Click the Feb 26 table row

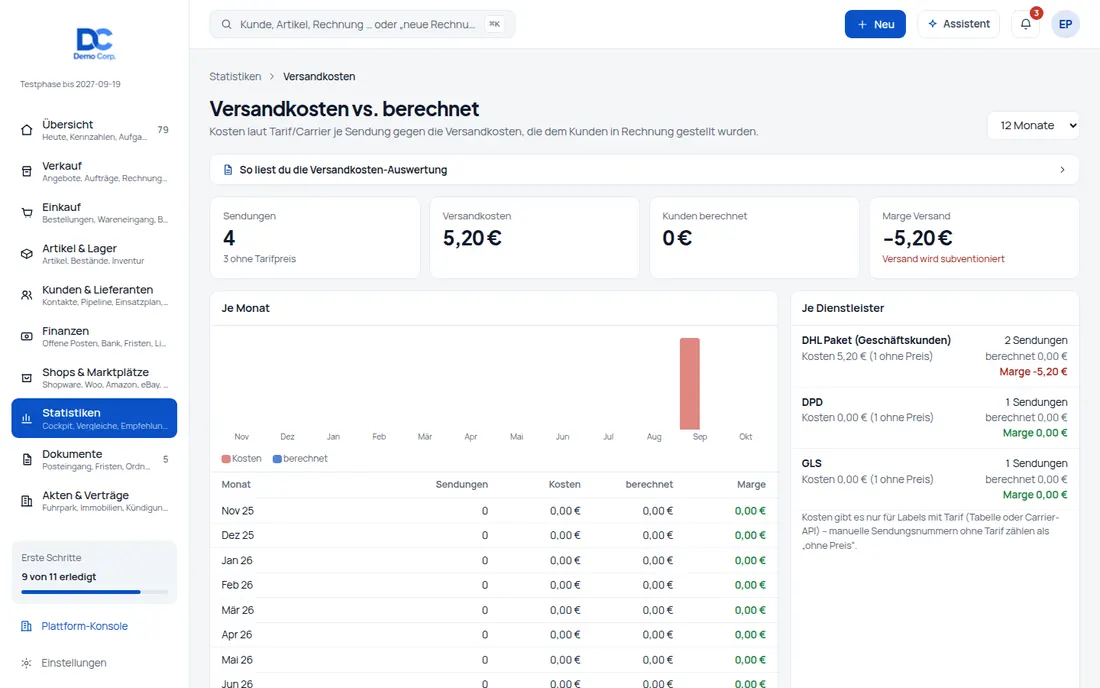494,585
